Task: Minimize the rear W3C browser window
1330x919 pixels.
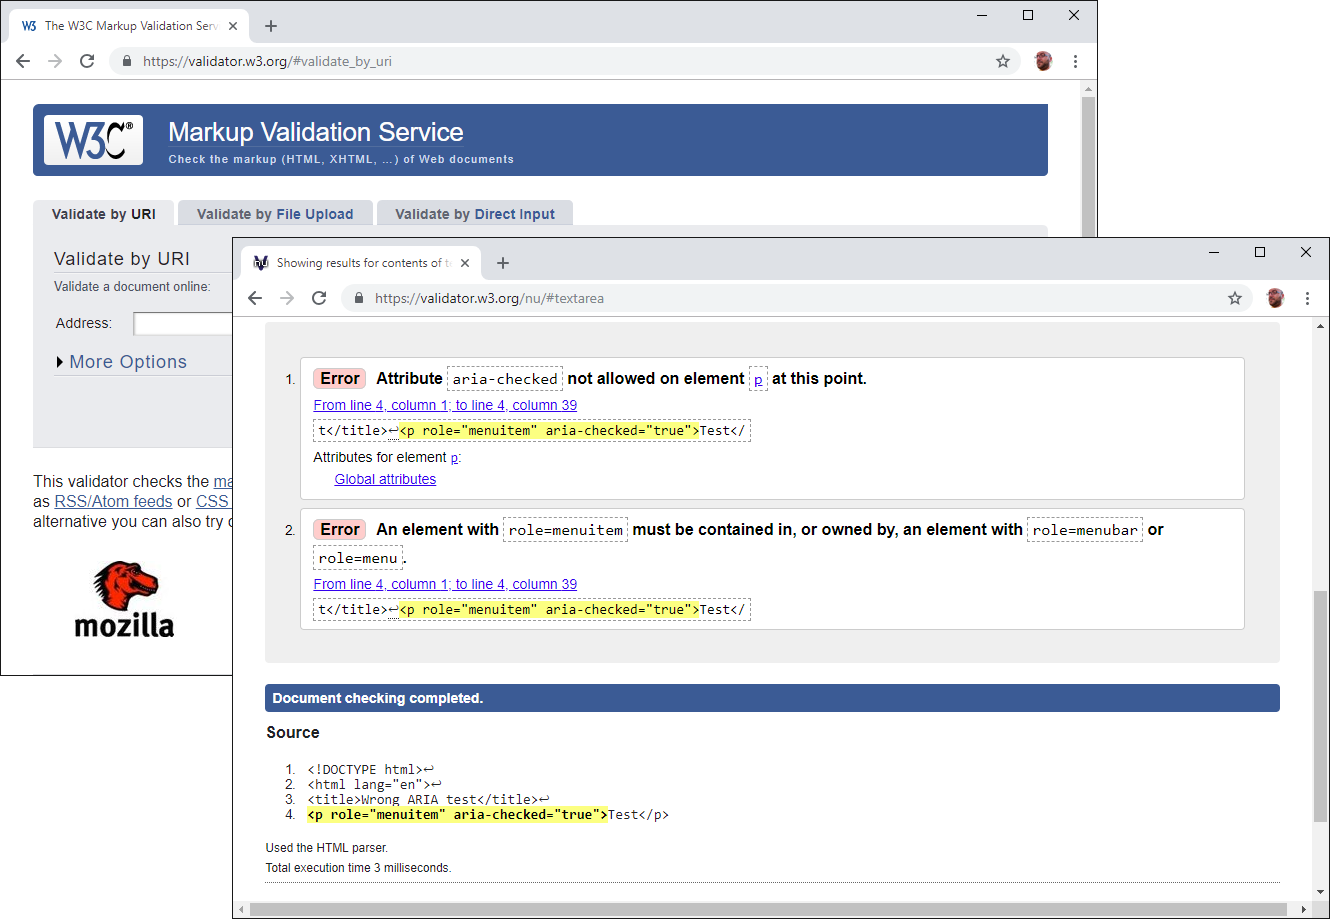Action: (982, 15)
